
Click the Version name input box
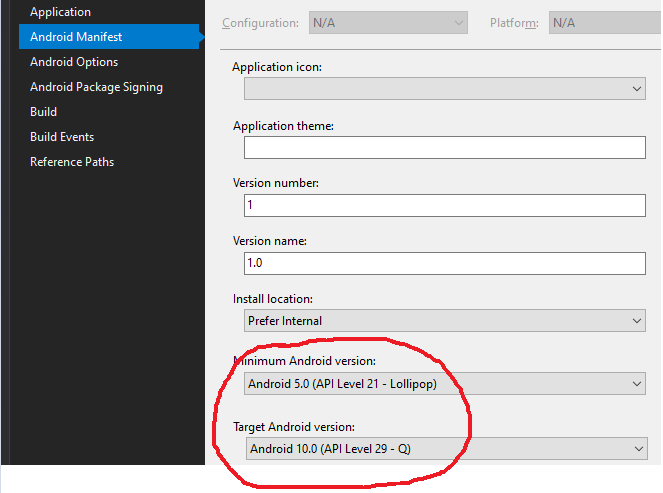(445, 263)
